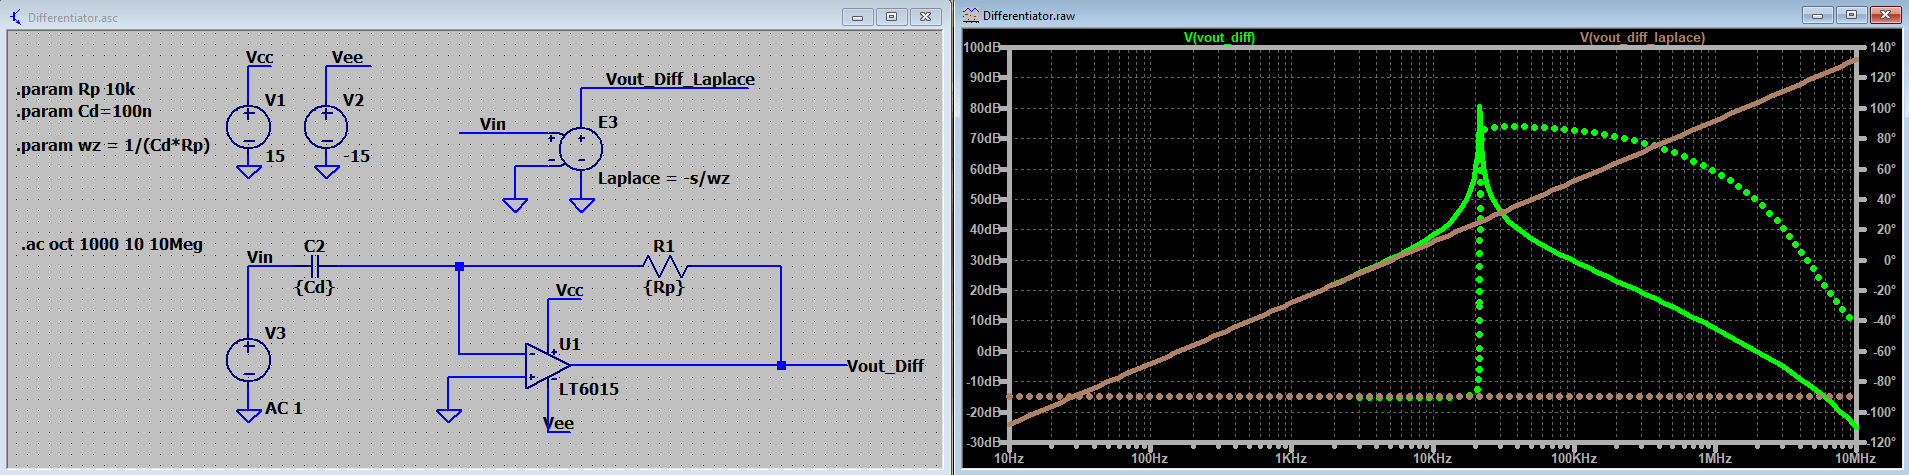The image size is (1909, 475).
Task: Click the Laplace = -s/wz value text
Action: pyautogui.click(x=664, y=178)
